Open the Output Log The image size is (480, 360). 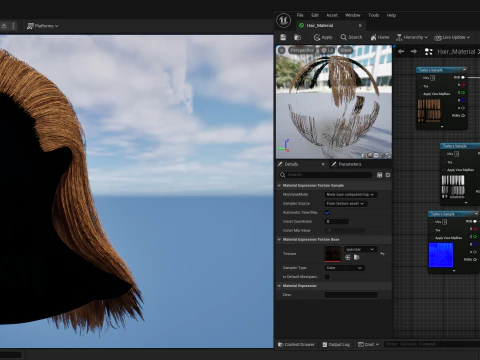pos(336,344)
